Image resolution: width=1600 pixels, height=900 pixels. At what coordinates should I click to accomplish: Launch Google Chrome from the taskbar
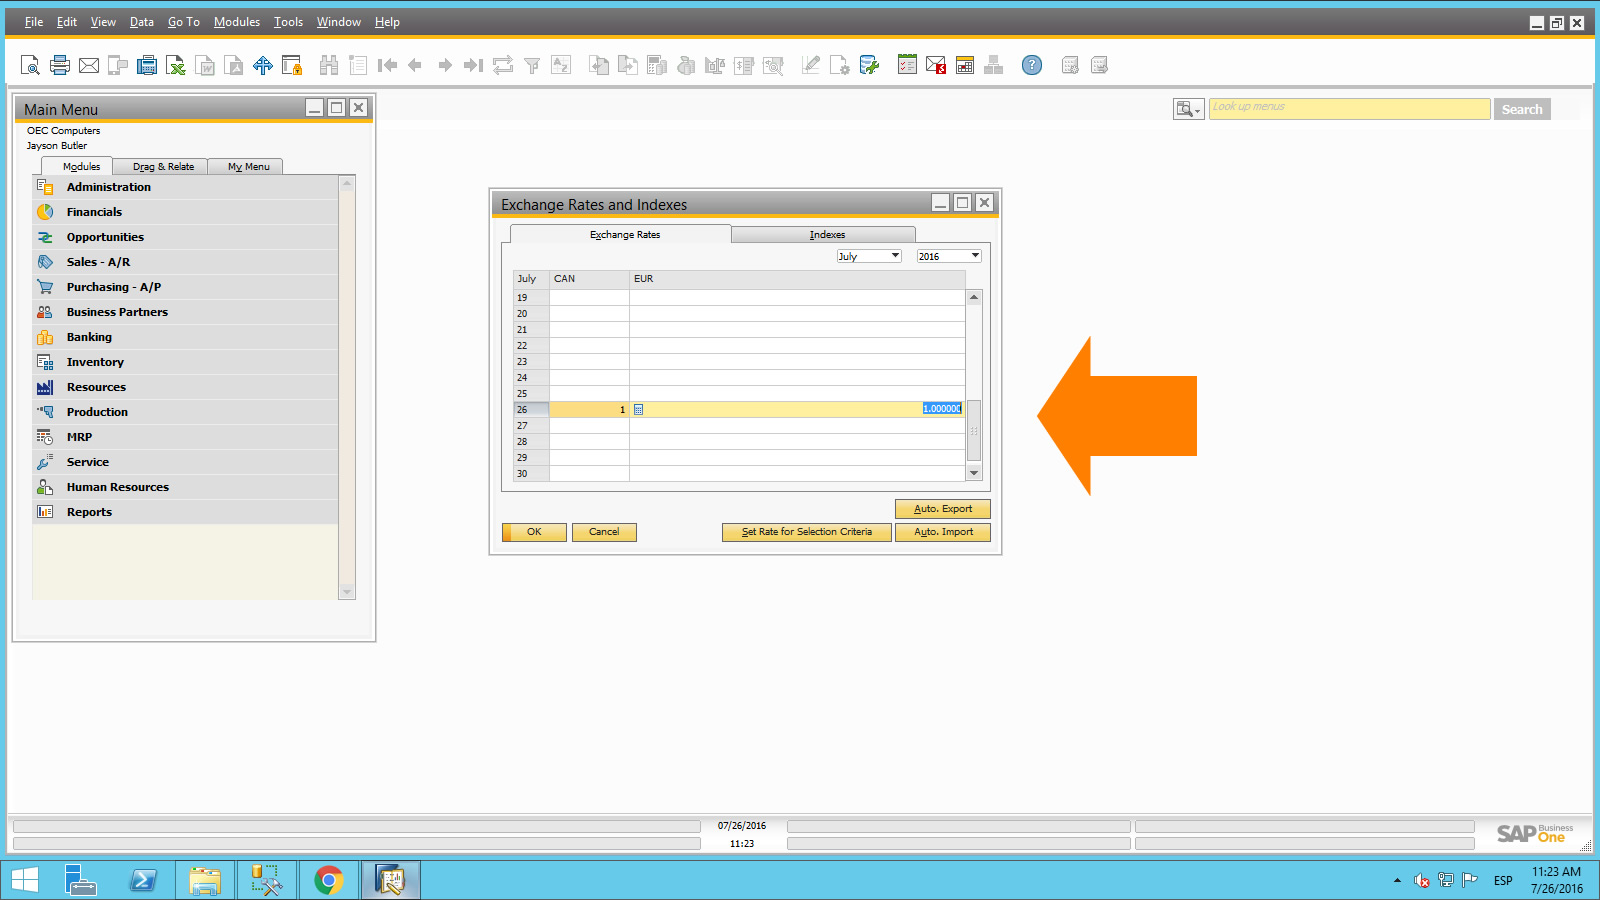[x=328, y=880]
